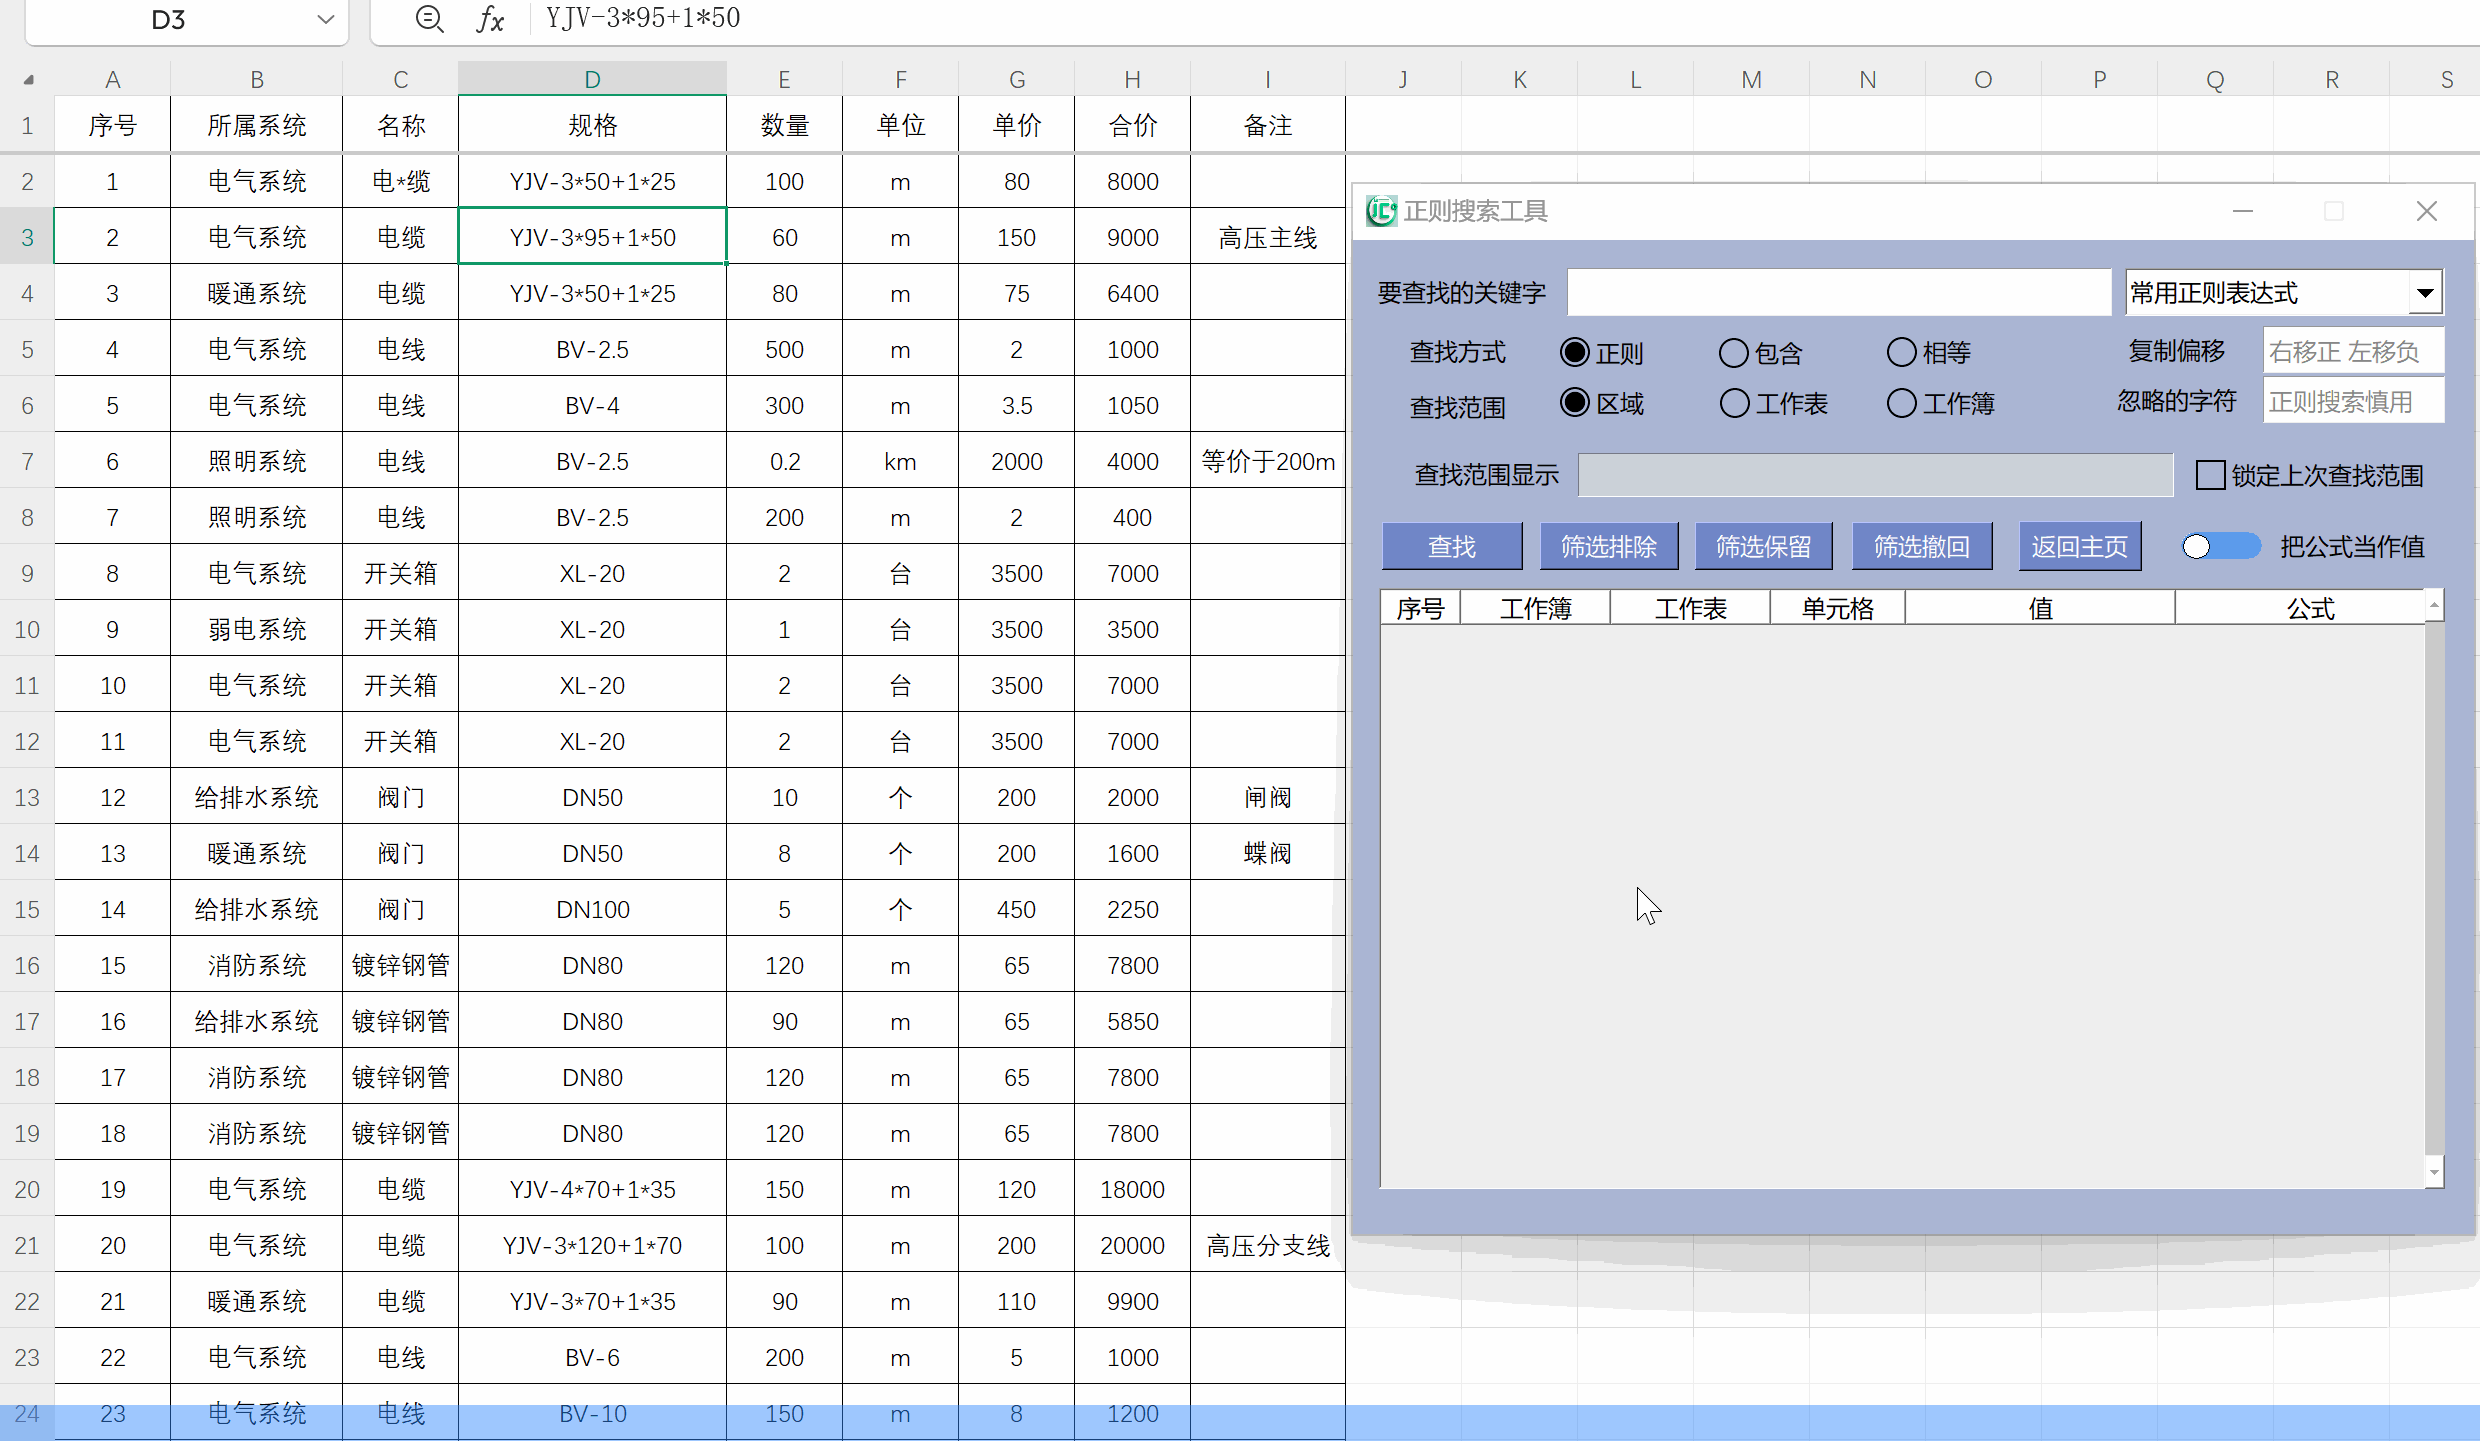Click the 返回主页 button
Screen dimensions: 2480x1441
[x=2080, y=546]
